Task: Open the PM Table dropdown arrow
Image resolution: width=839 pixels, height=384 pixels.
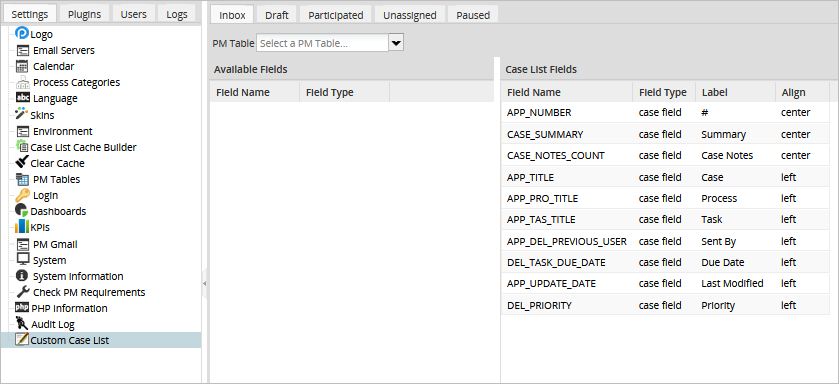Action: coord(396,43)
